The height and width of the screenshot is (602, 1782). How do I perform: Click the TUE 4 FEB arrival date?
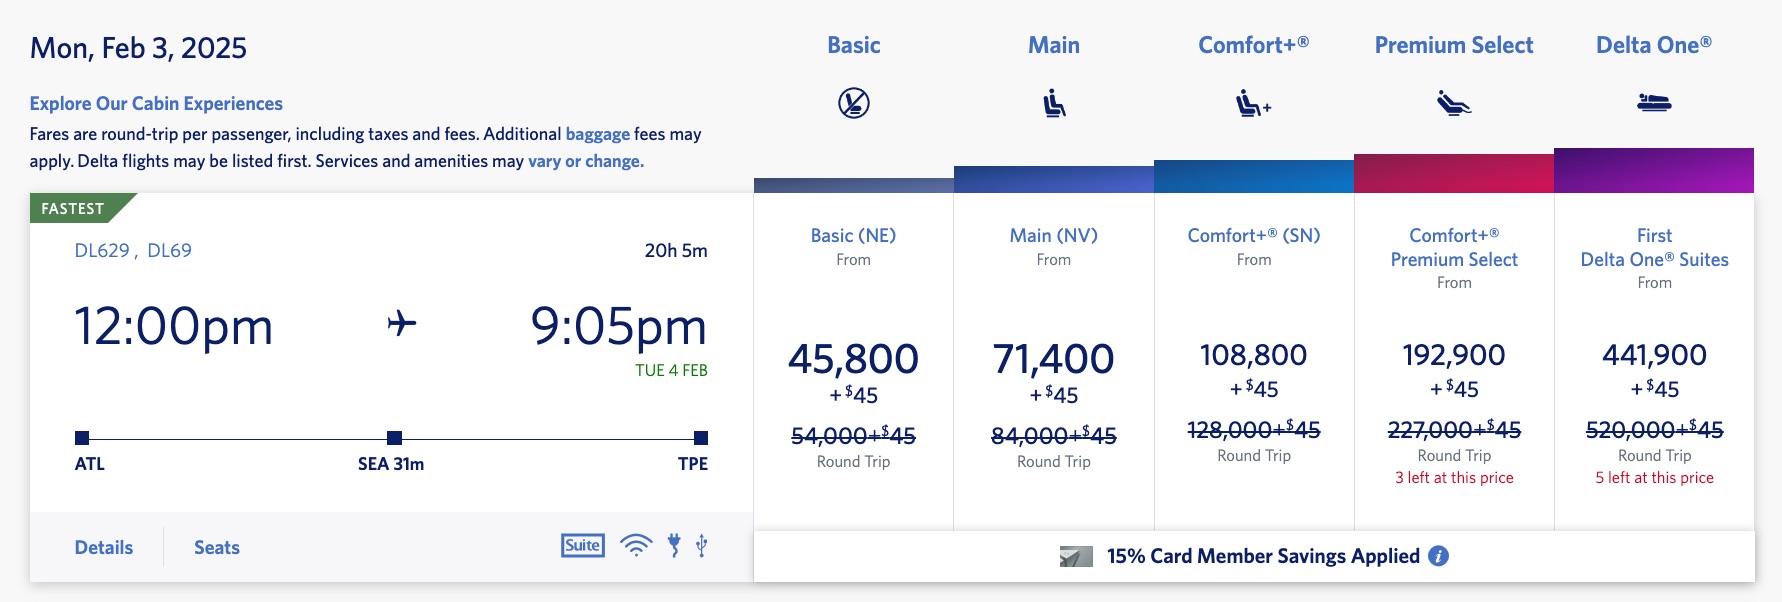pos(671,370)
